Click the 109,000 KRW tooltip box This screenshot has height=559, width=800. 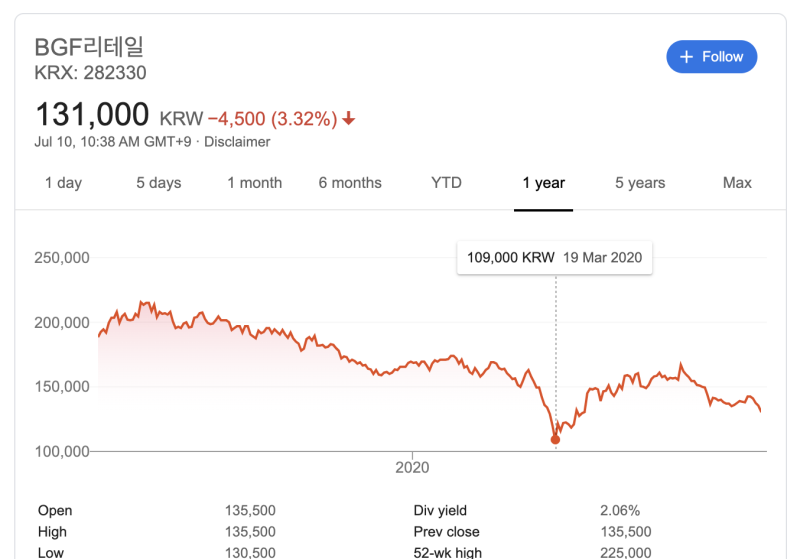click(555, 258)
